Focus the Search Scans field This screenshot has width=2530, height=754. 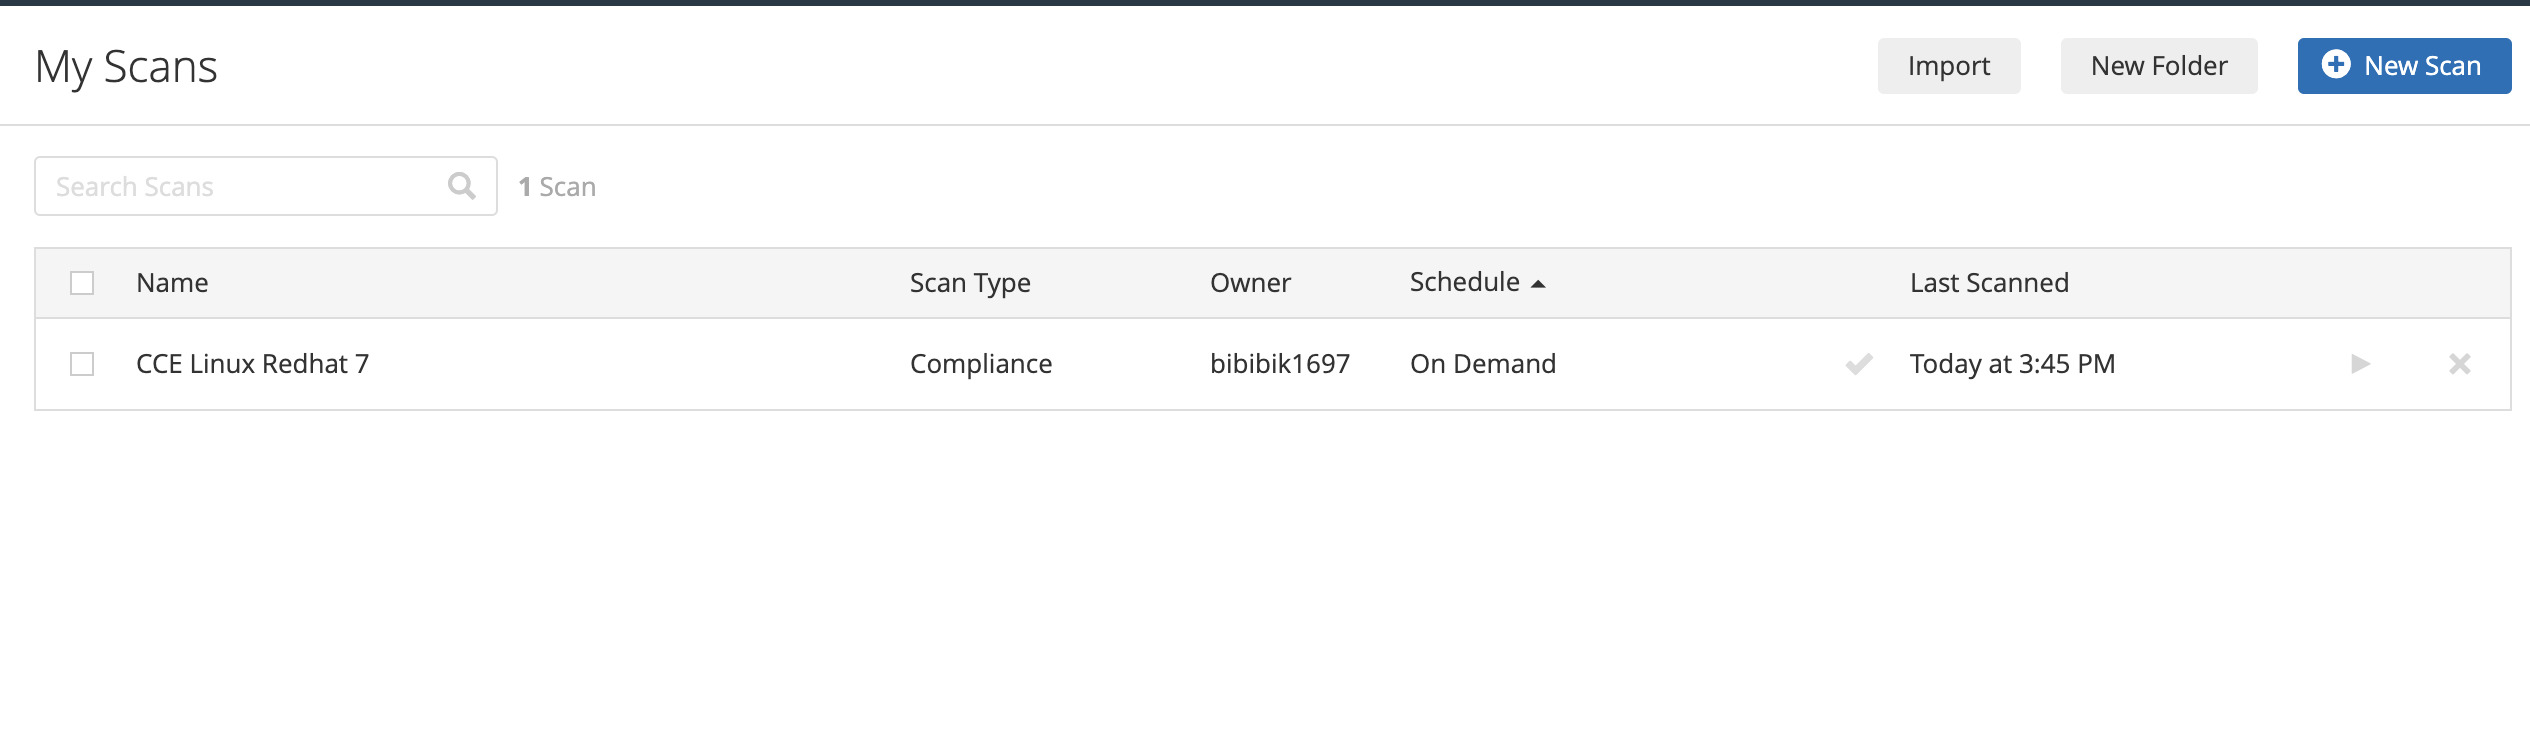click(x=266, y=186)
